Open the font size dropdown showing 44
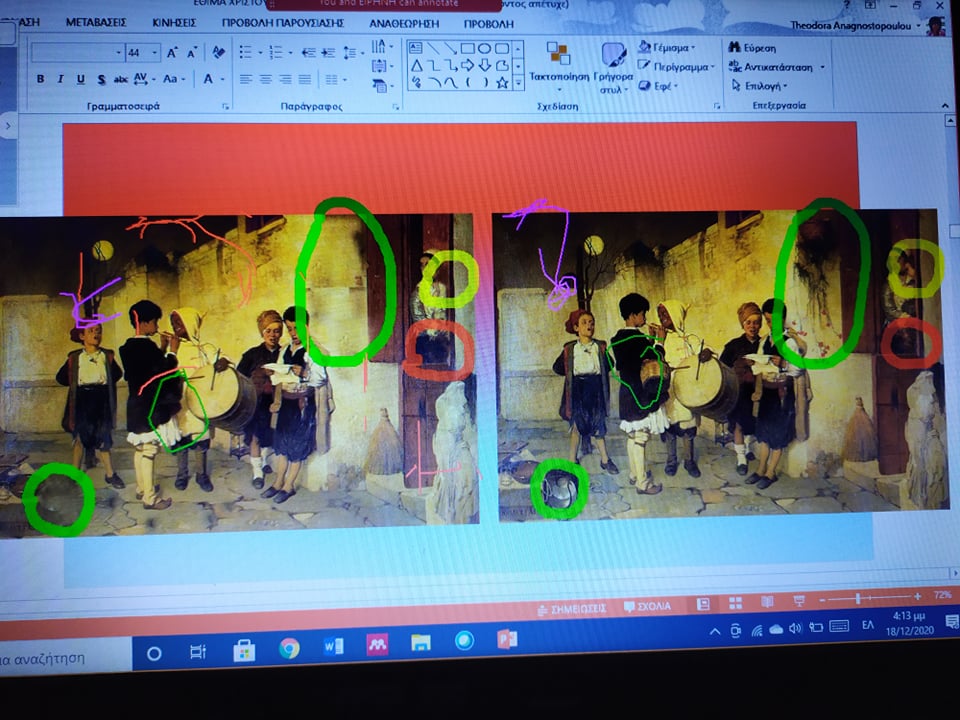The height and width of the screenshot is (720, 960). (x=155, y=53)
